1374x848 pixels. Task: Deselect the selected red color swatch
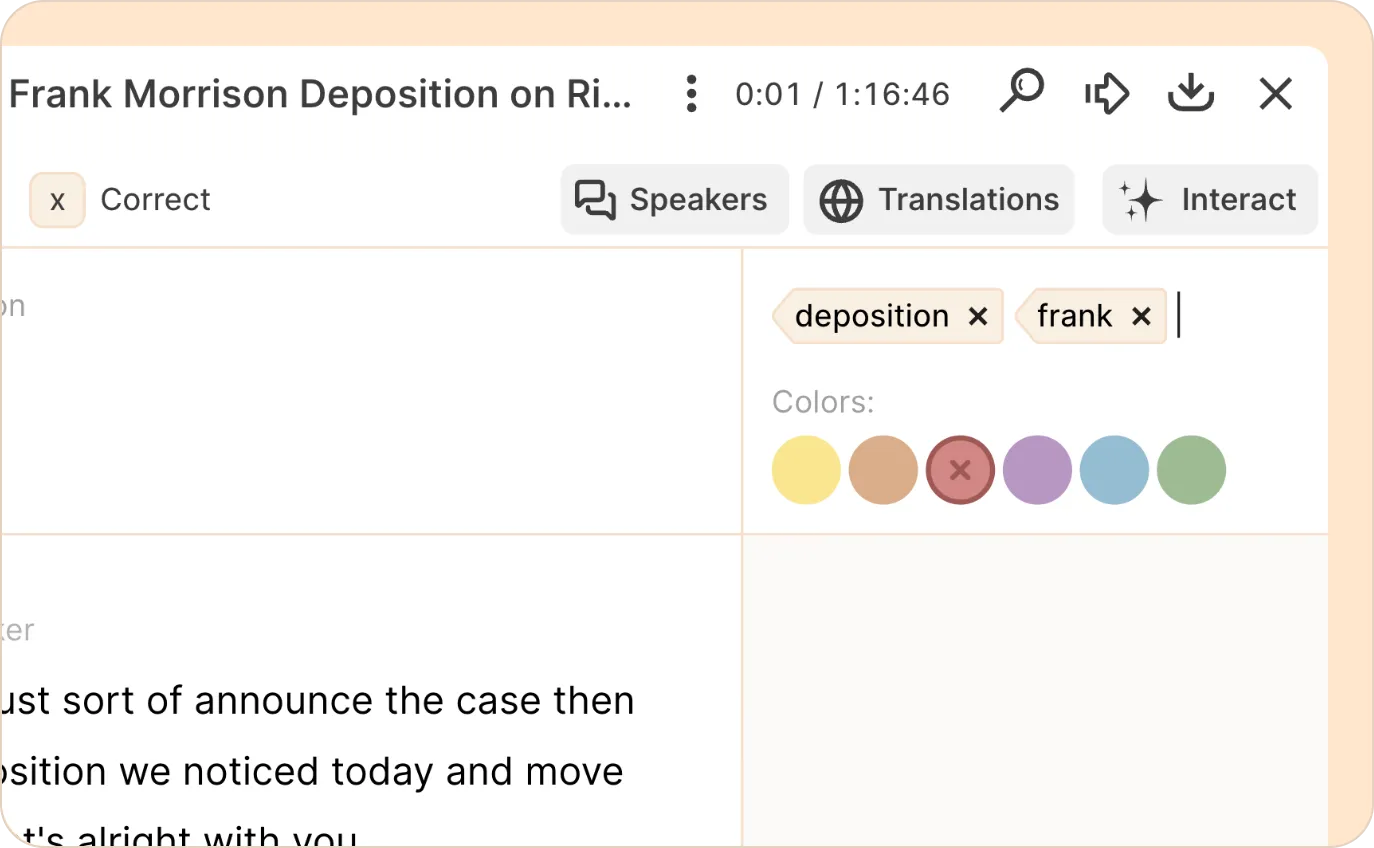960,470
